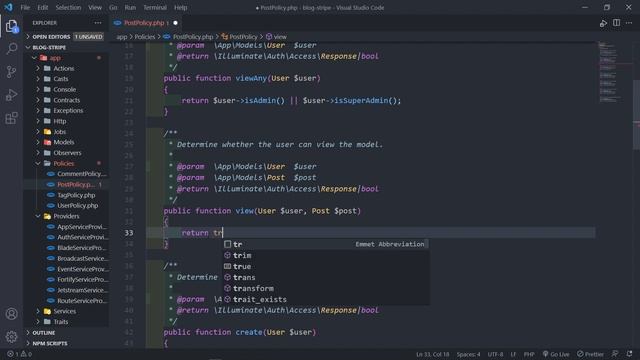The image size is (640, 360).
Task: Click the PHP language mode indicator
Action: point(529,354)
